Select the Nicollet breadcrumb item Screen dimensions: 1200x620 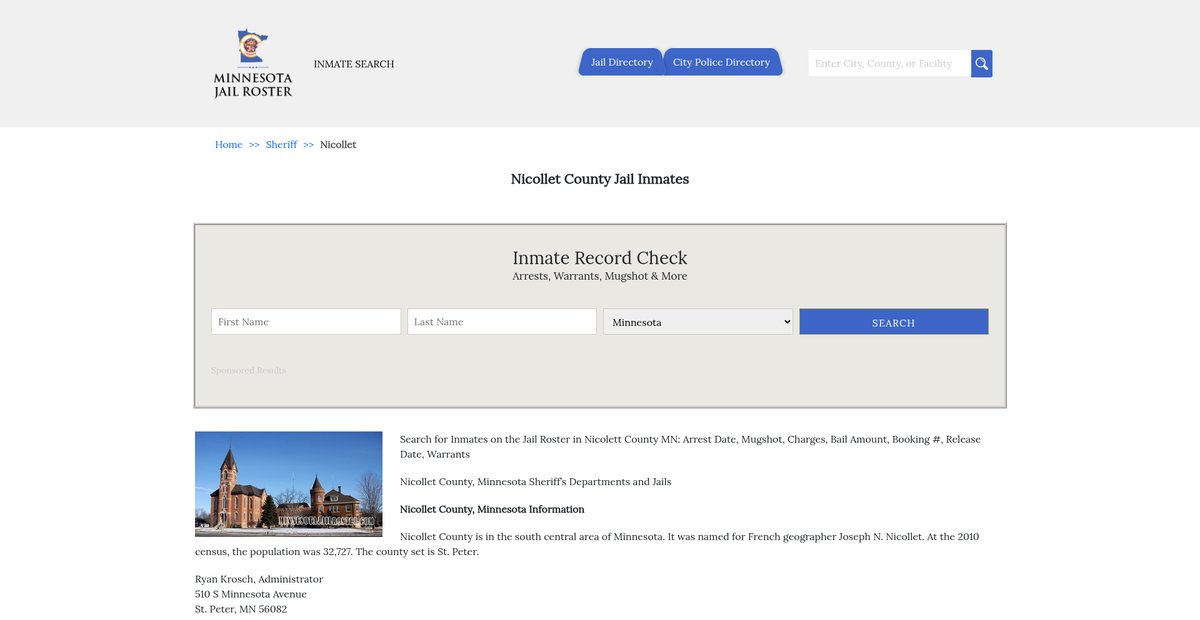(x=338, y=145)
